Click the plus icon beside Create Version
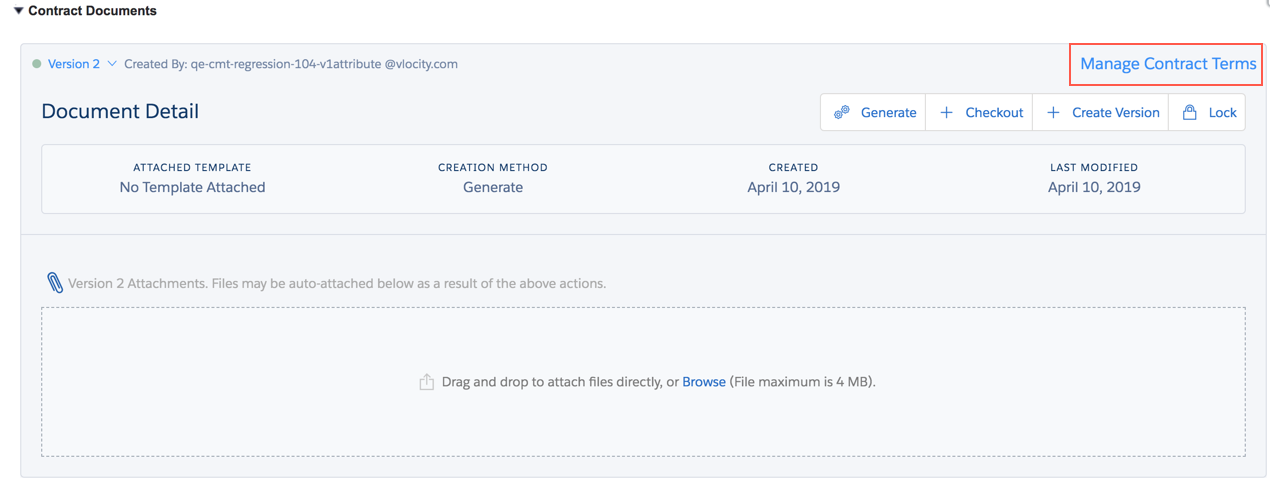1270x482 pixels. (x=1053, y=112)
